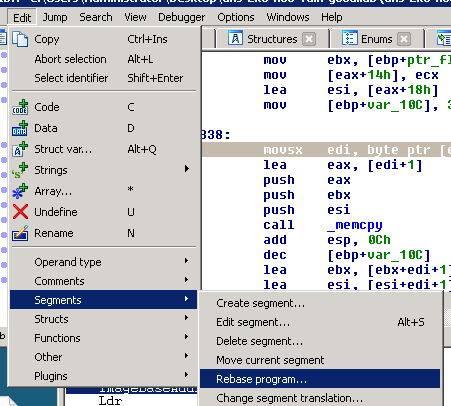Image resolution: width=451 pixels, height=406 pixels.
Task: Click the Struct var icon
Action: [x=20, y=149]
